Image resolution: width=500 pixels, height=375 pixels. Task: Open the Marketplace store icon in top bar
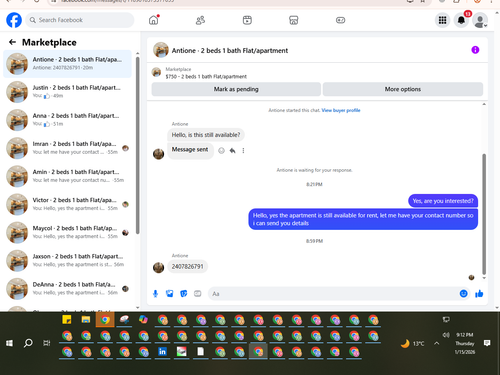point(294,20)
